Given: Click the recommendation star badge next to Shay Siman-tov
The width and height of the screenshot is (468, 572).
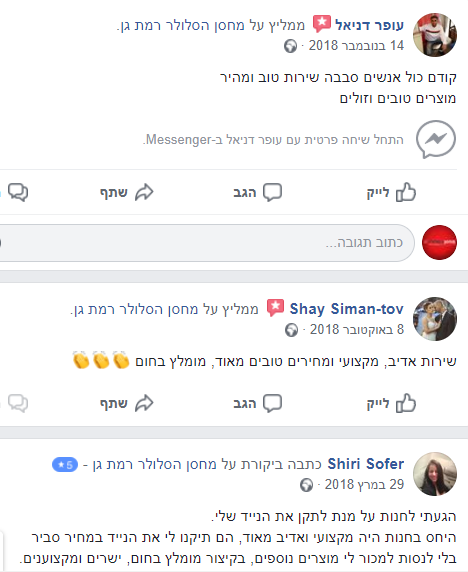Looking at the screenshot, I should point(275,308).
